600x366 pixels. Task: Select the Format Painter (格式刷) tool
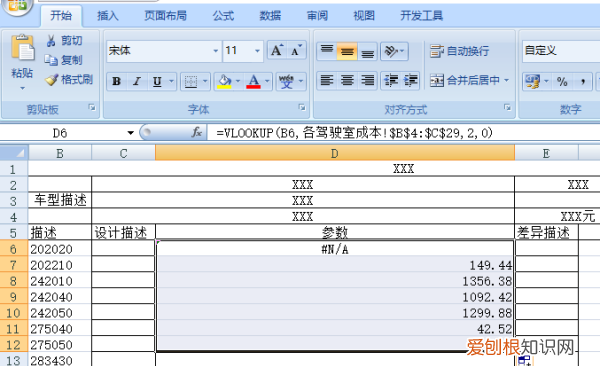[69, 80]
